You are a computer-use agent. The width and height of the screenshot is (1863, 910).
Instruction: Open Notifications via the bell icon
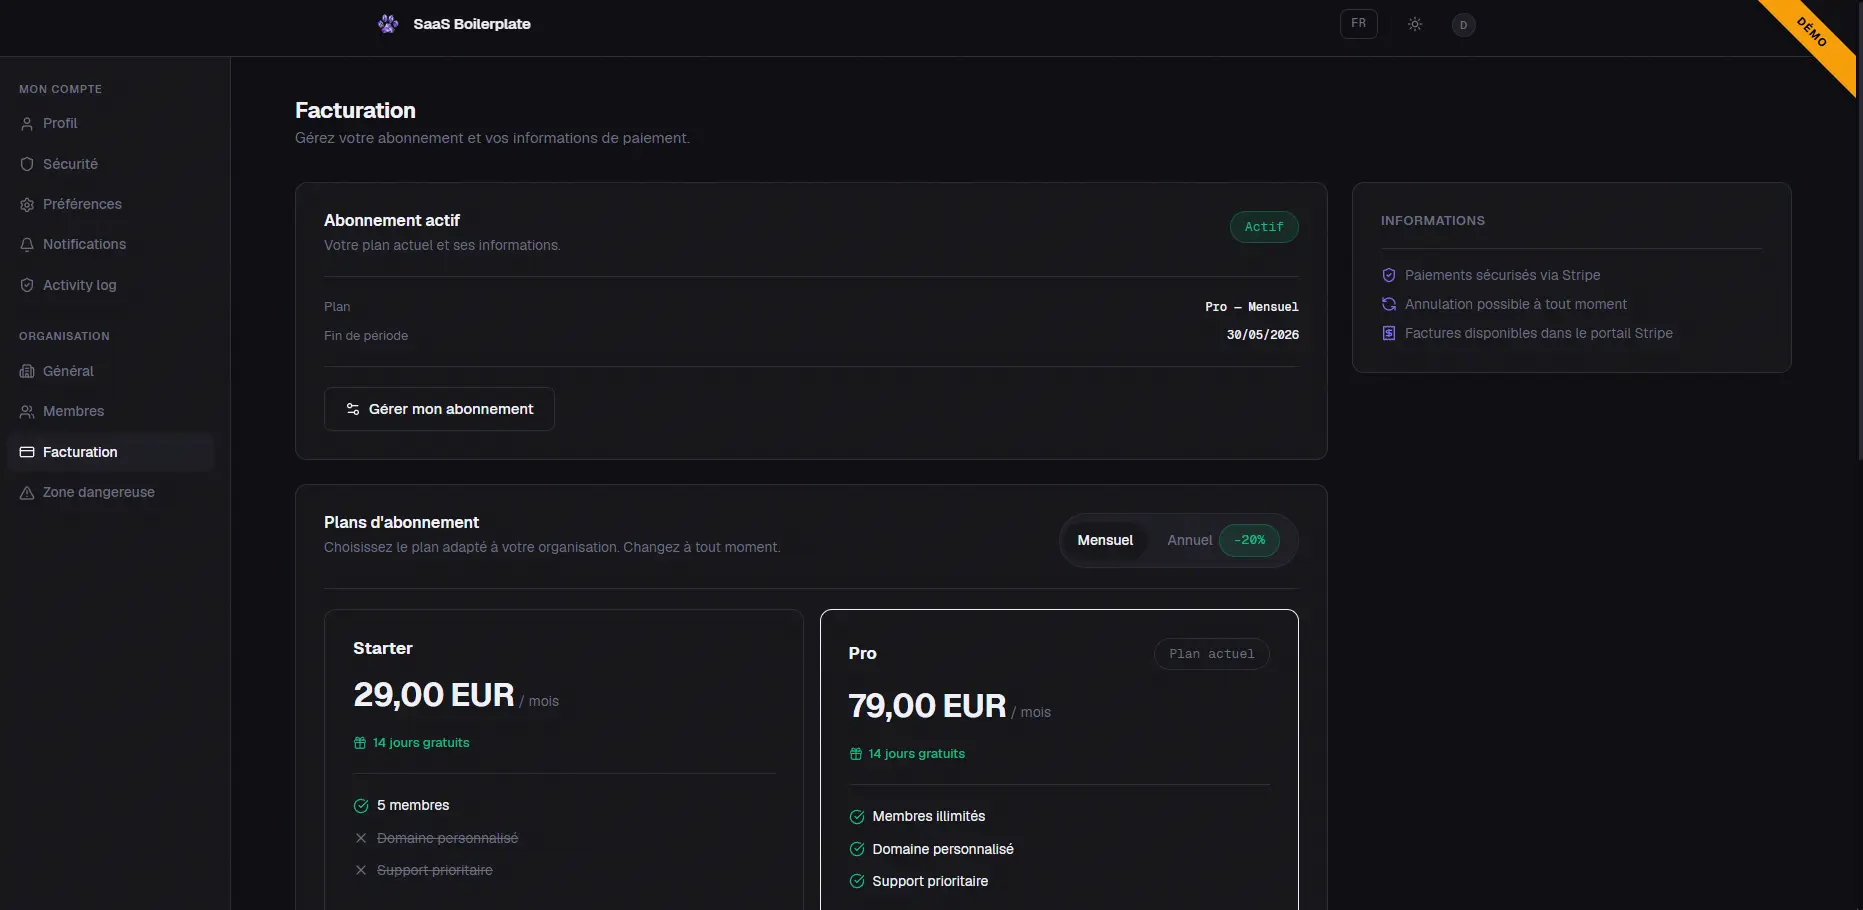25,244
